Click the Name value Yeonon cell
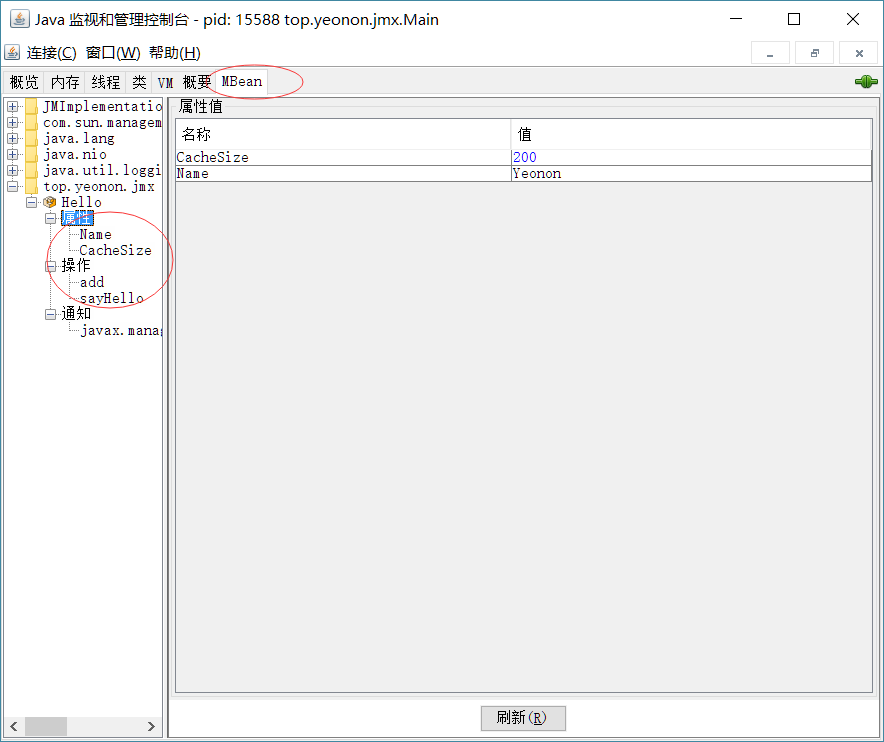 click(691, 174)
